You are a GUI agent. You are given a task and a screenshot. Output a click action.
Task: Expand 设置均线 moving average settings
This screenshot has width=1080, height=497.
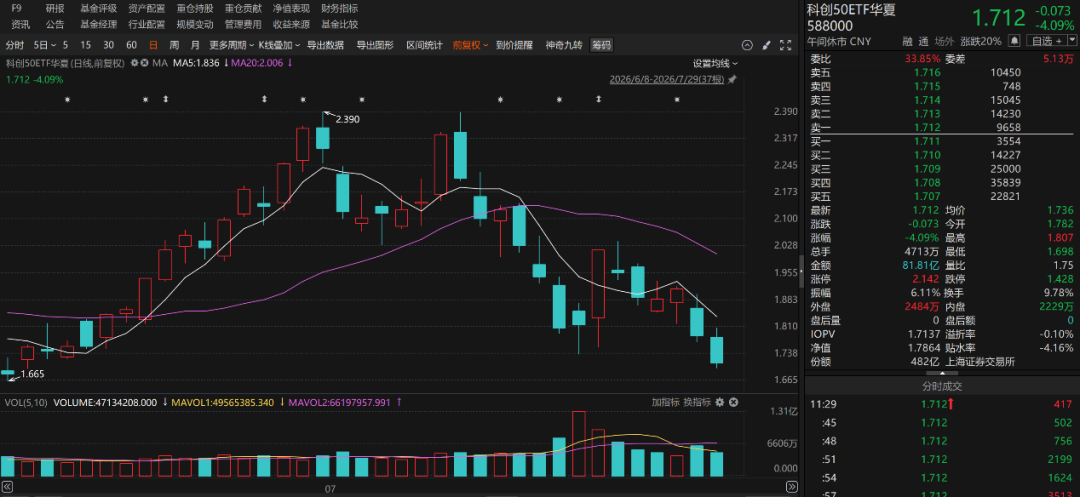(x=716, y=63)
